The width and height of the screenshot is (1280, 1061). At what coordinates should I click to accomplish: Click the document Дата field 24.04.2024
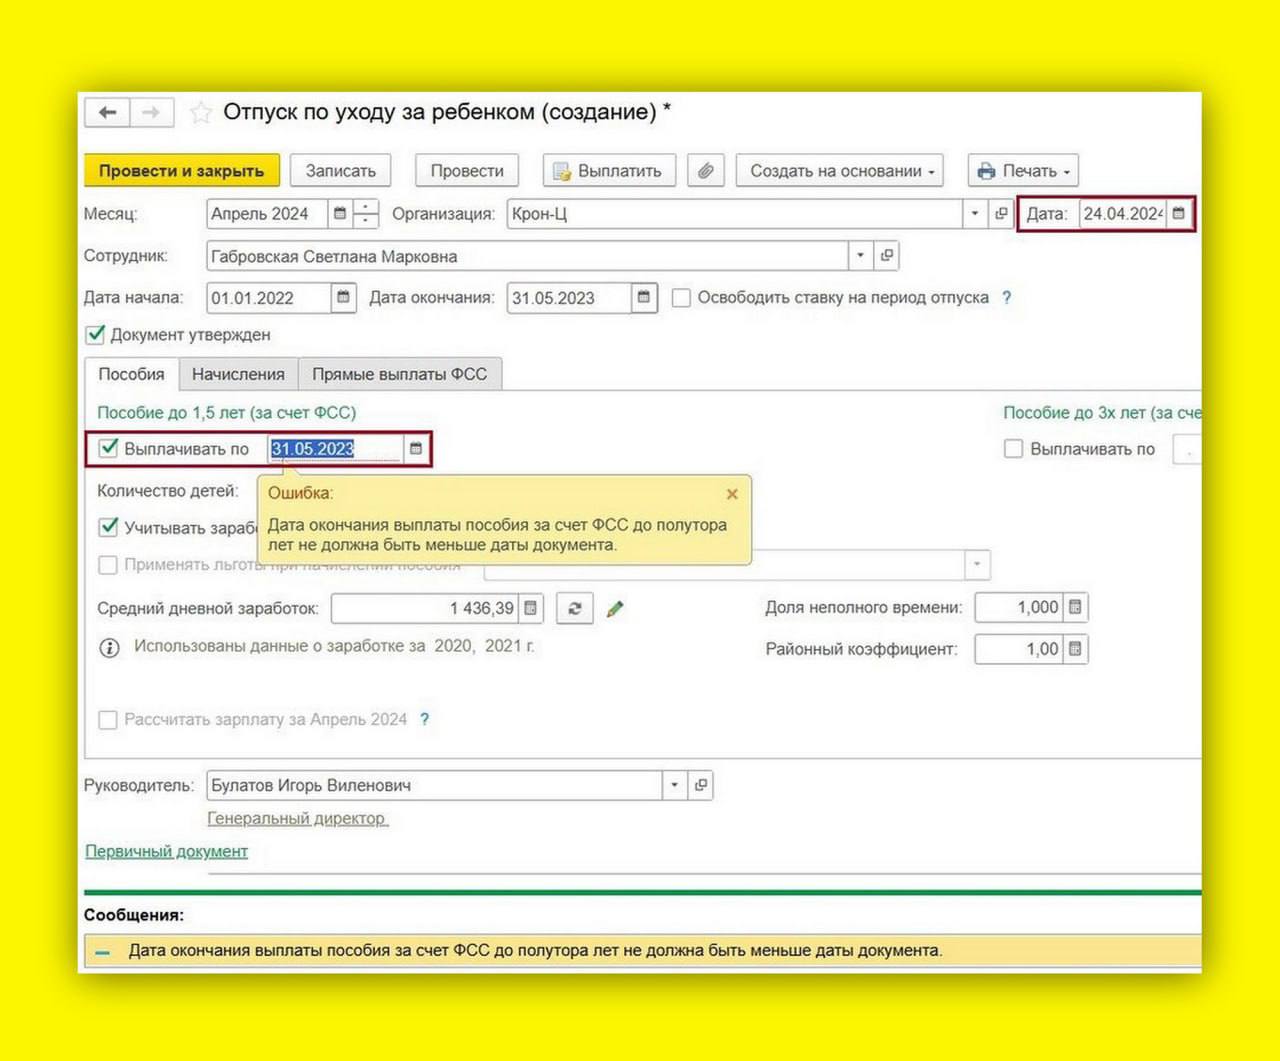pos(1122,214)
